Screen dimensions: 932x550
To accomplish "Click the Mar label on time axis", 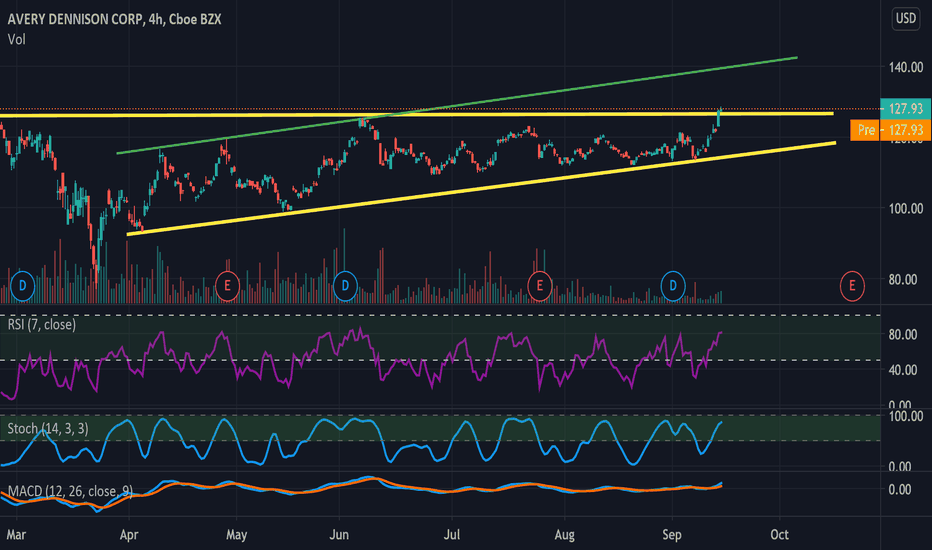I will point(16,535).
